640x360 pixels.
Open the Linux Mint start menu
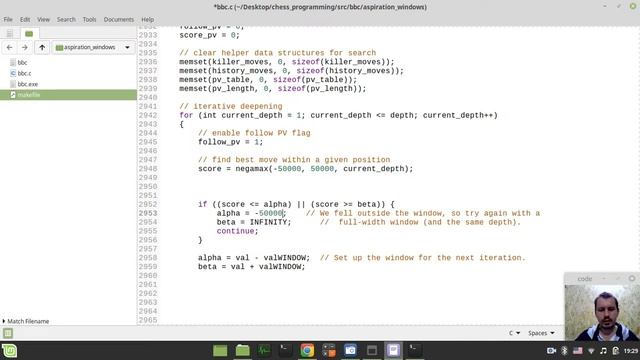[9, 351]
